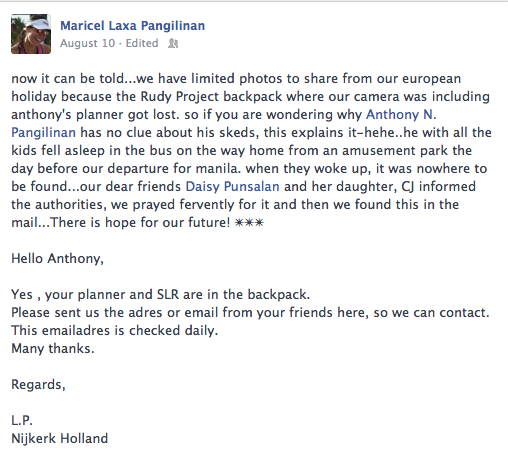Click the 'Please sent us the adres' line

pyautogui.click(x=250, y=313)
